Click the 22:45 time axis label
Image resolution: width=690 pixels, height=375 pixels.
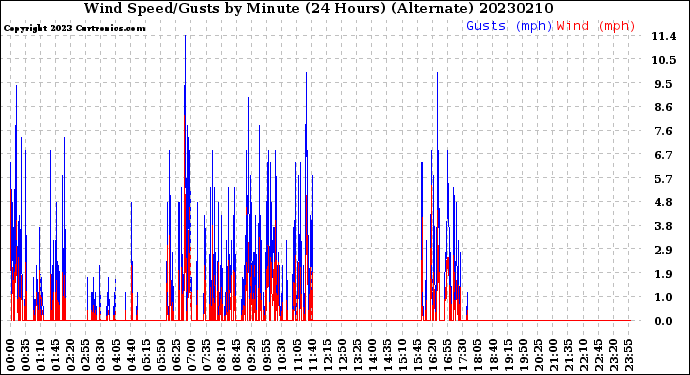tap(597, 355)
